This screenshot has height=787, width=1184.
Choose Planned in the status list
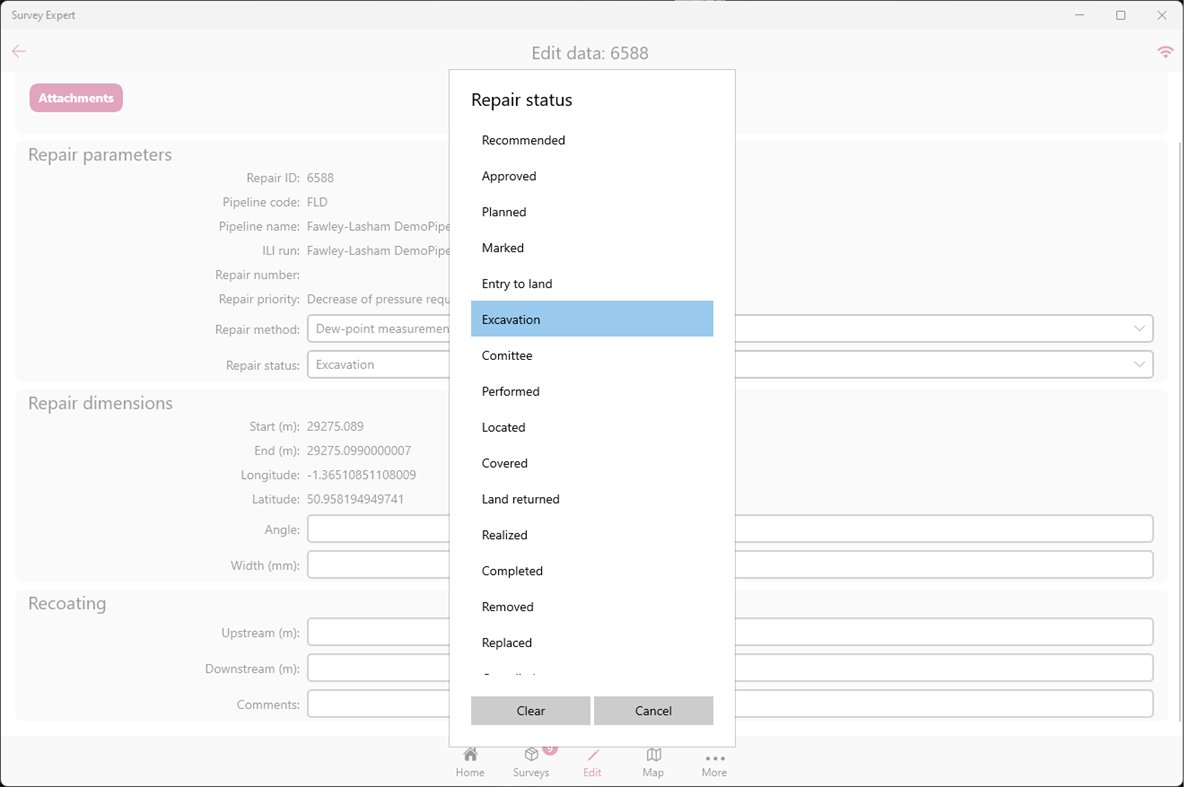[592, 211]
